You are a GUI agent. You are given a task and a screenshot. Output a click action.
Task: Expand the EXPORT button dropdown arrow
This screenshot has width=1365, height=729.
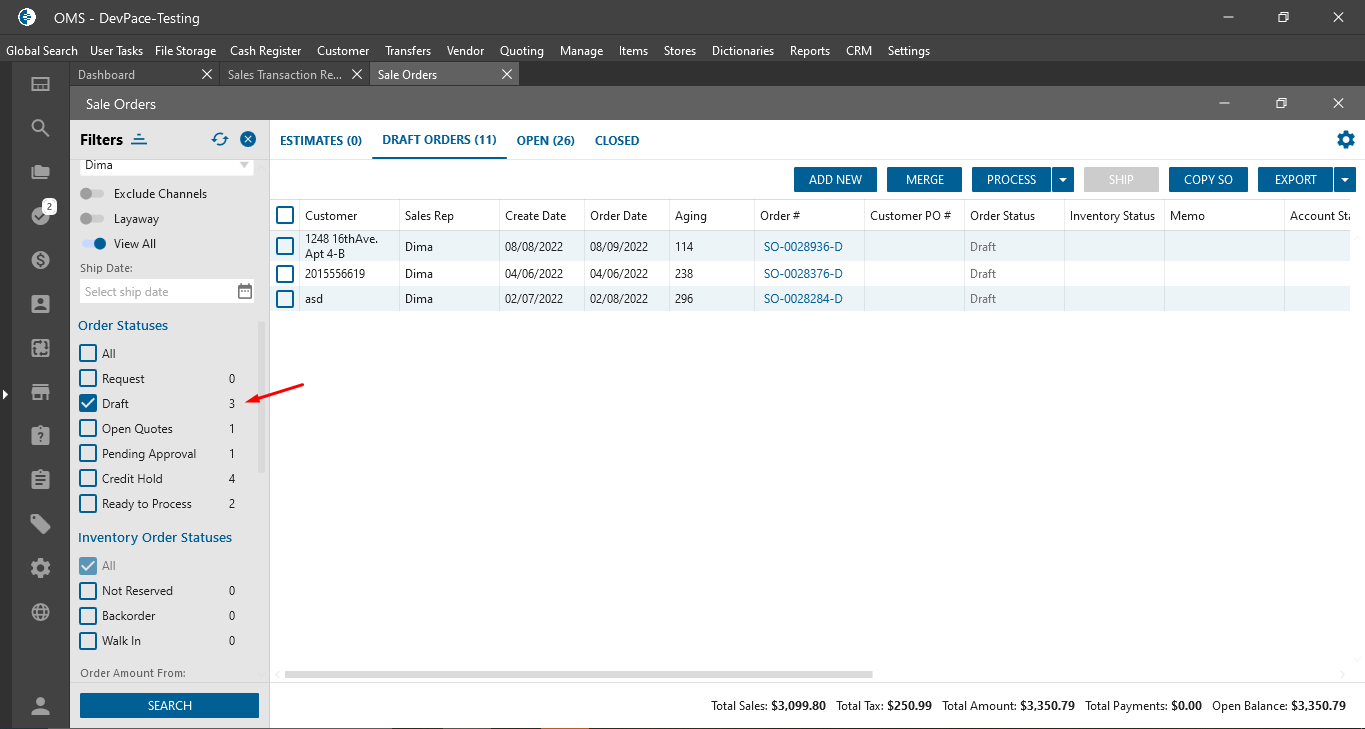click(x=1345, y=180)
